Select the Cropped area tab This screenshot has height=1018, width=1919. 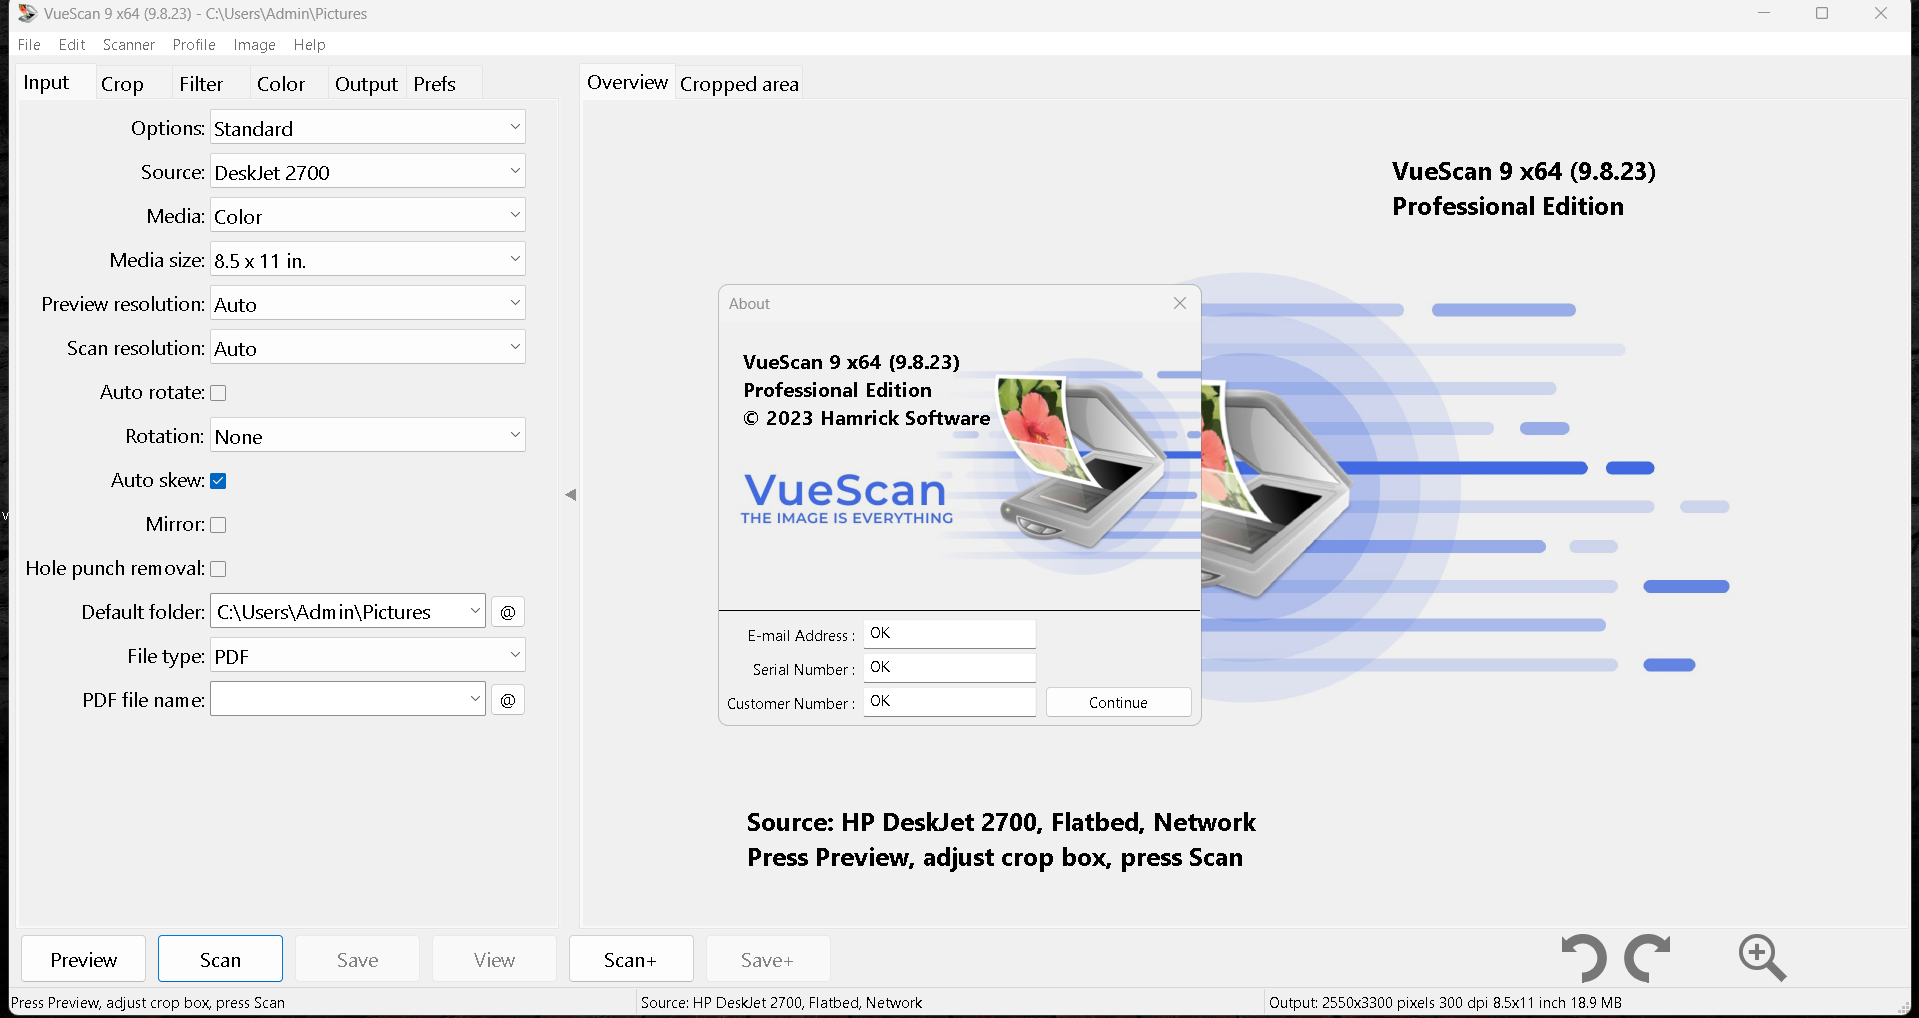coord(740,84)
